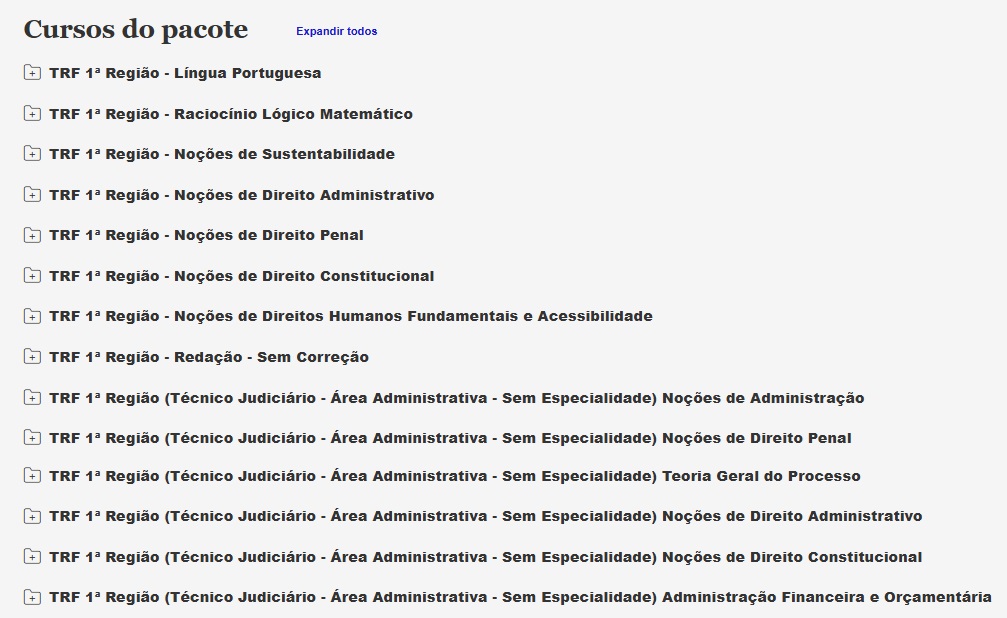
Task: Open Técnico Judiciário title Noções de Direito Administrativo
Action: pos(486,516)
